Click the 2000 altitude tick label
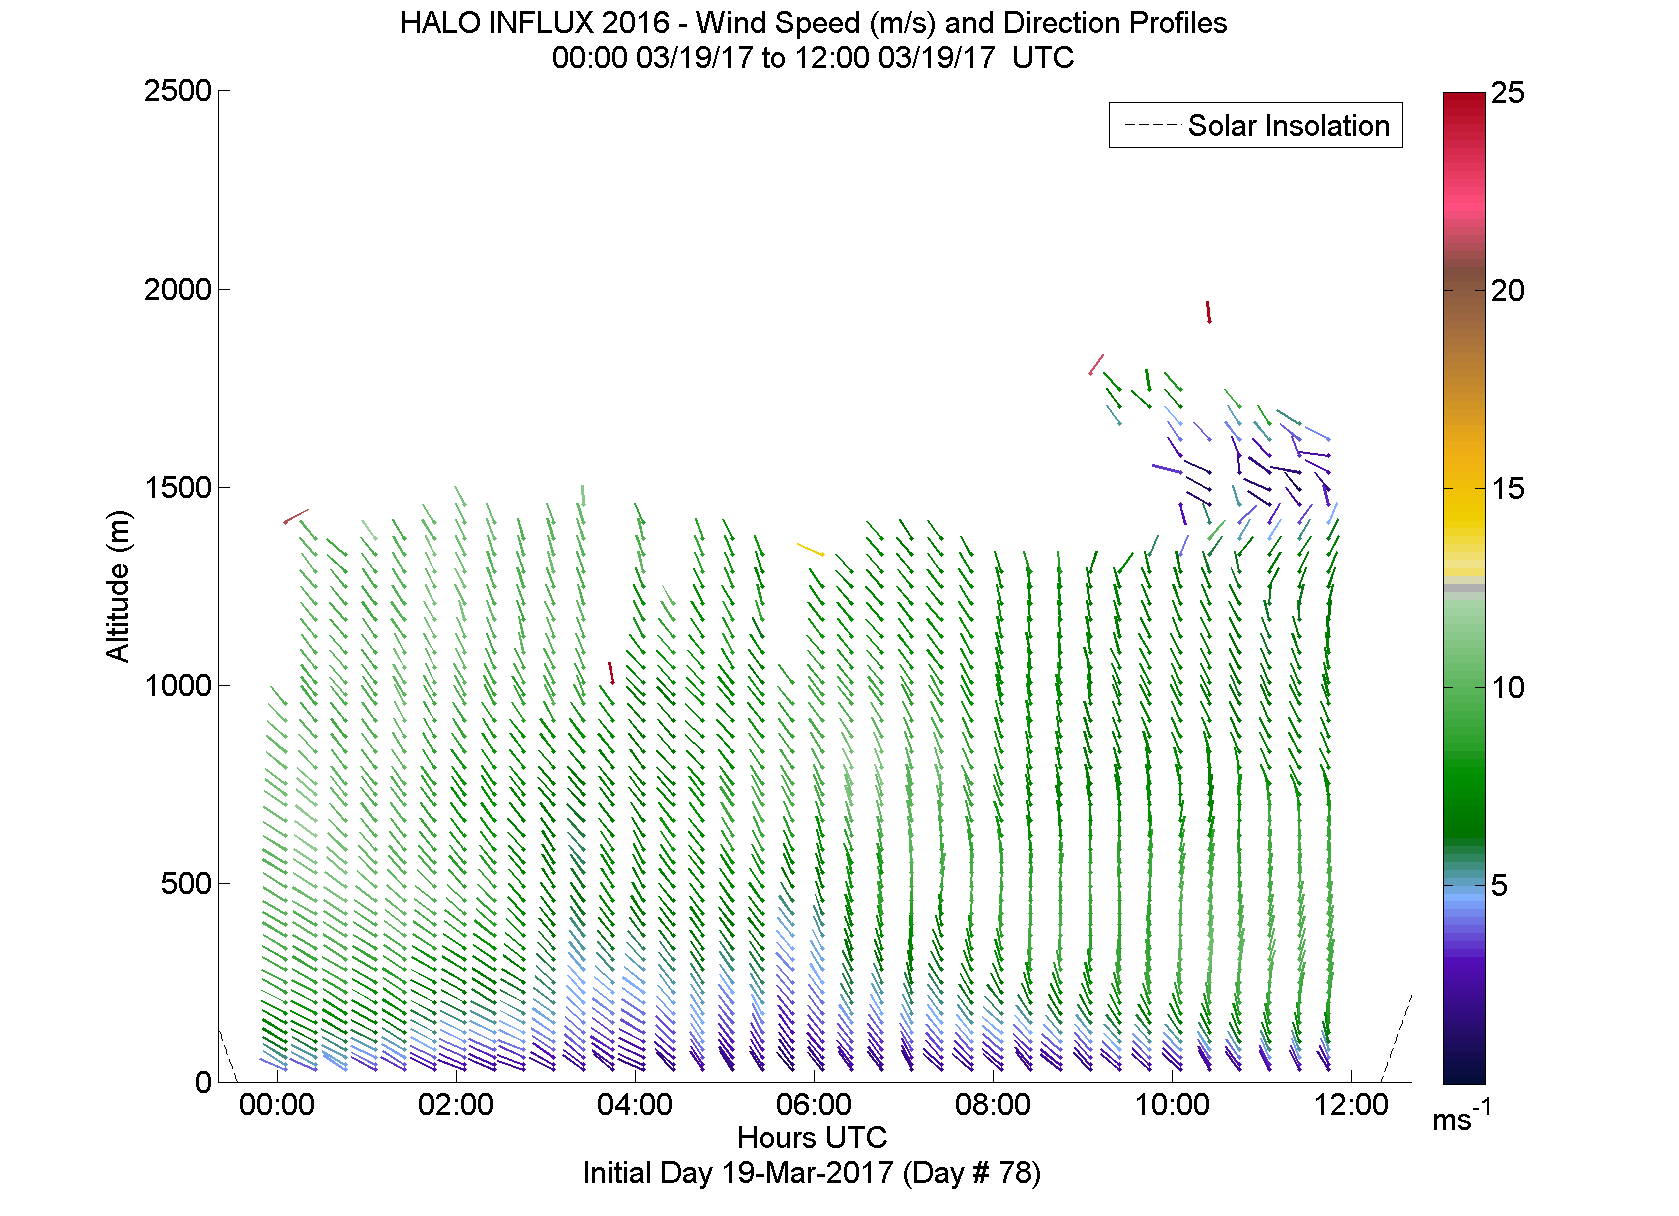 [178, 289]
